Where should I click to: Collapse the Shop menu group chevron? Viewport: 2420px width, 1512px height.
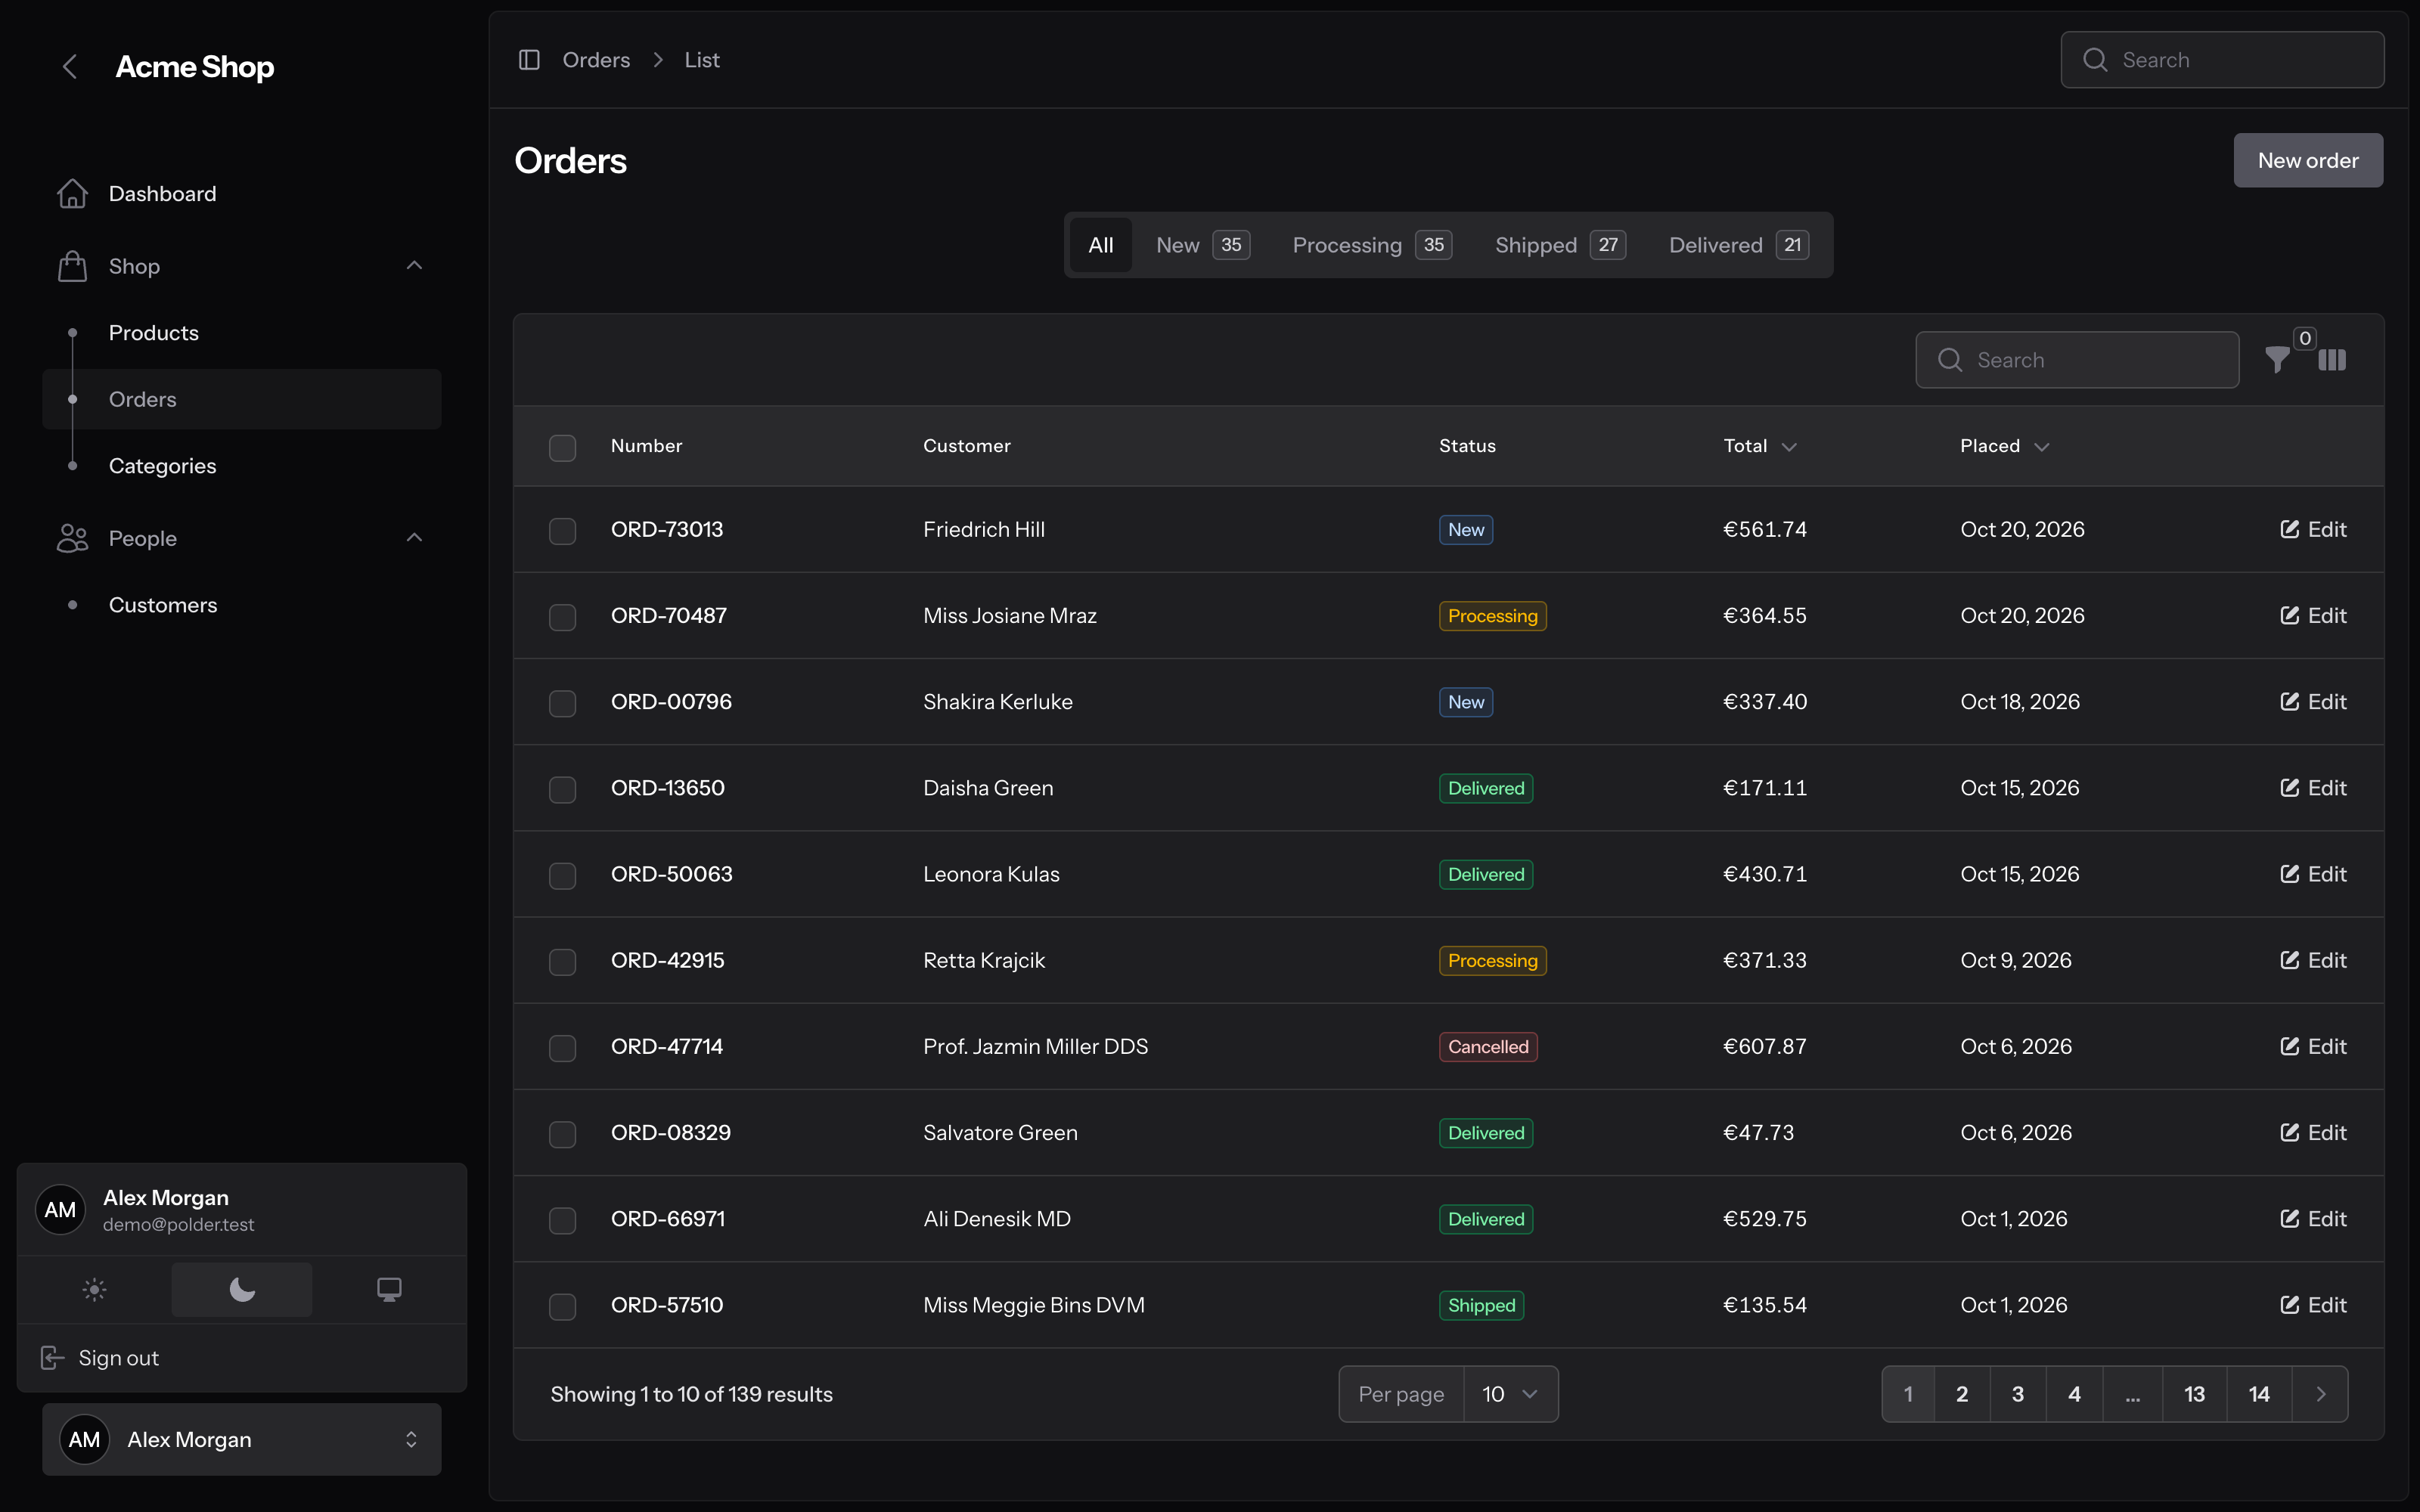click(x=414, y=266)
